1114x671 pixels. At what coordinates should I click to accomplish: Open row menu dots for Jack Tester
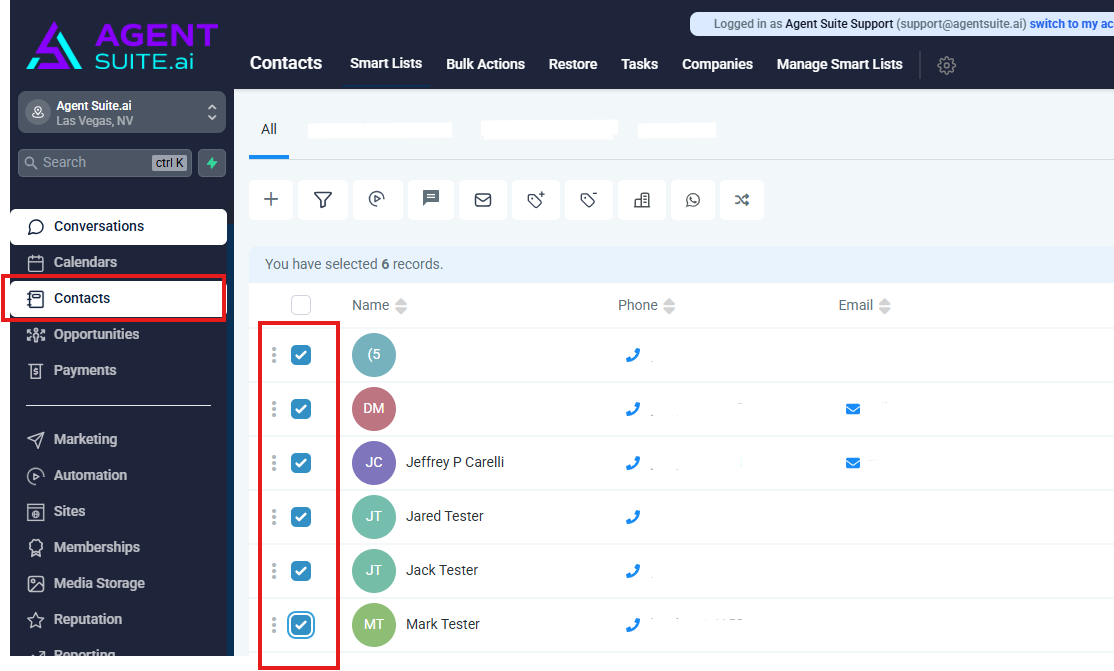coord(274,571)
